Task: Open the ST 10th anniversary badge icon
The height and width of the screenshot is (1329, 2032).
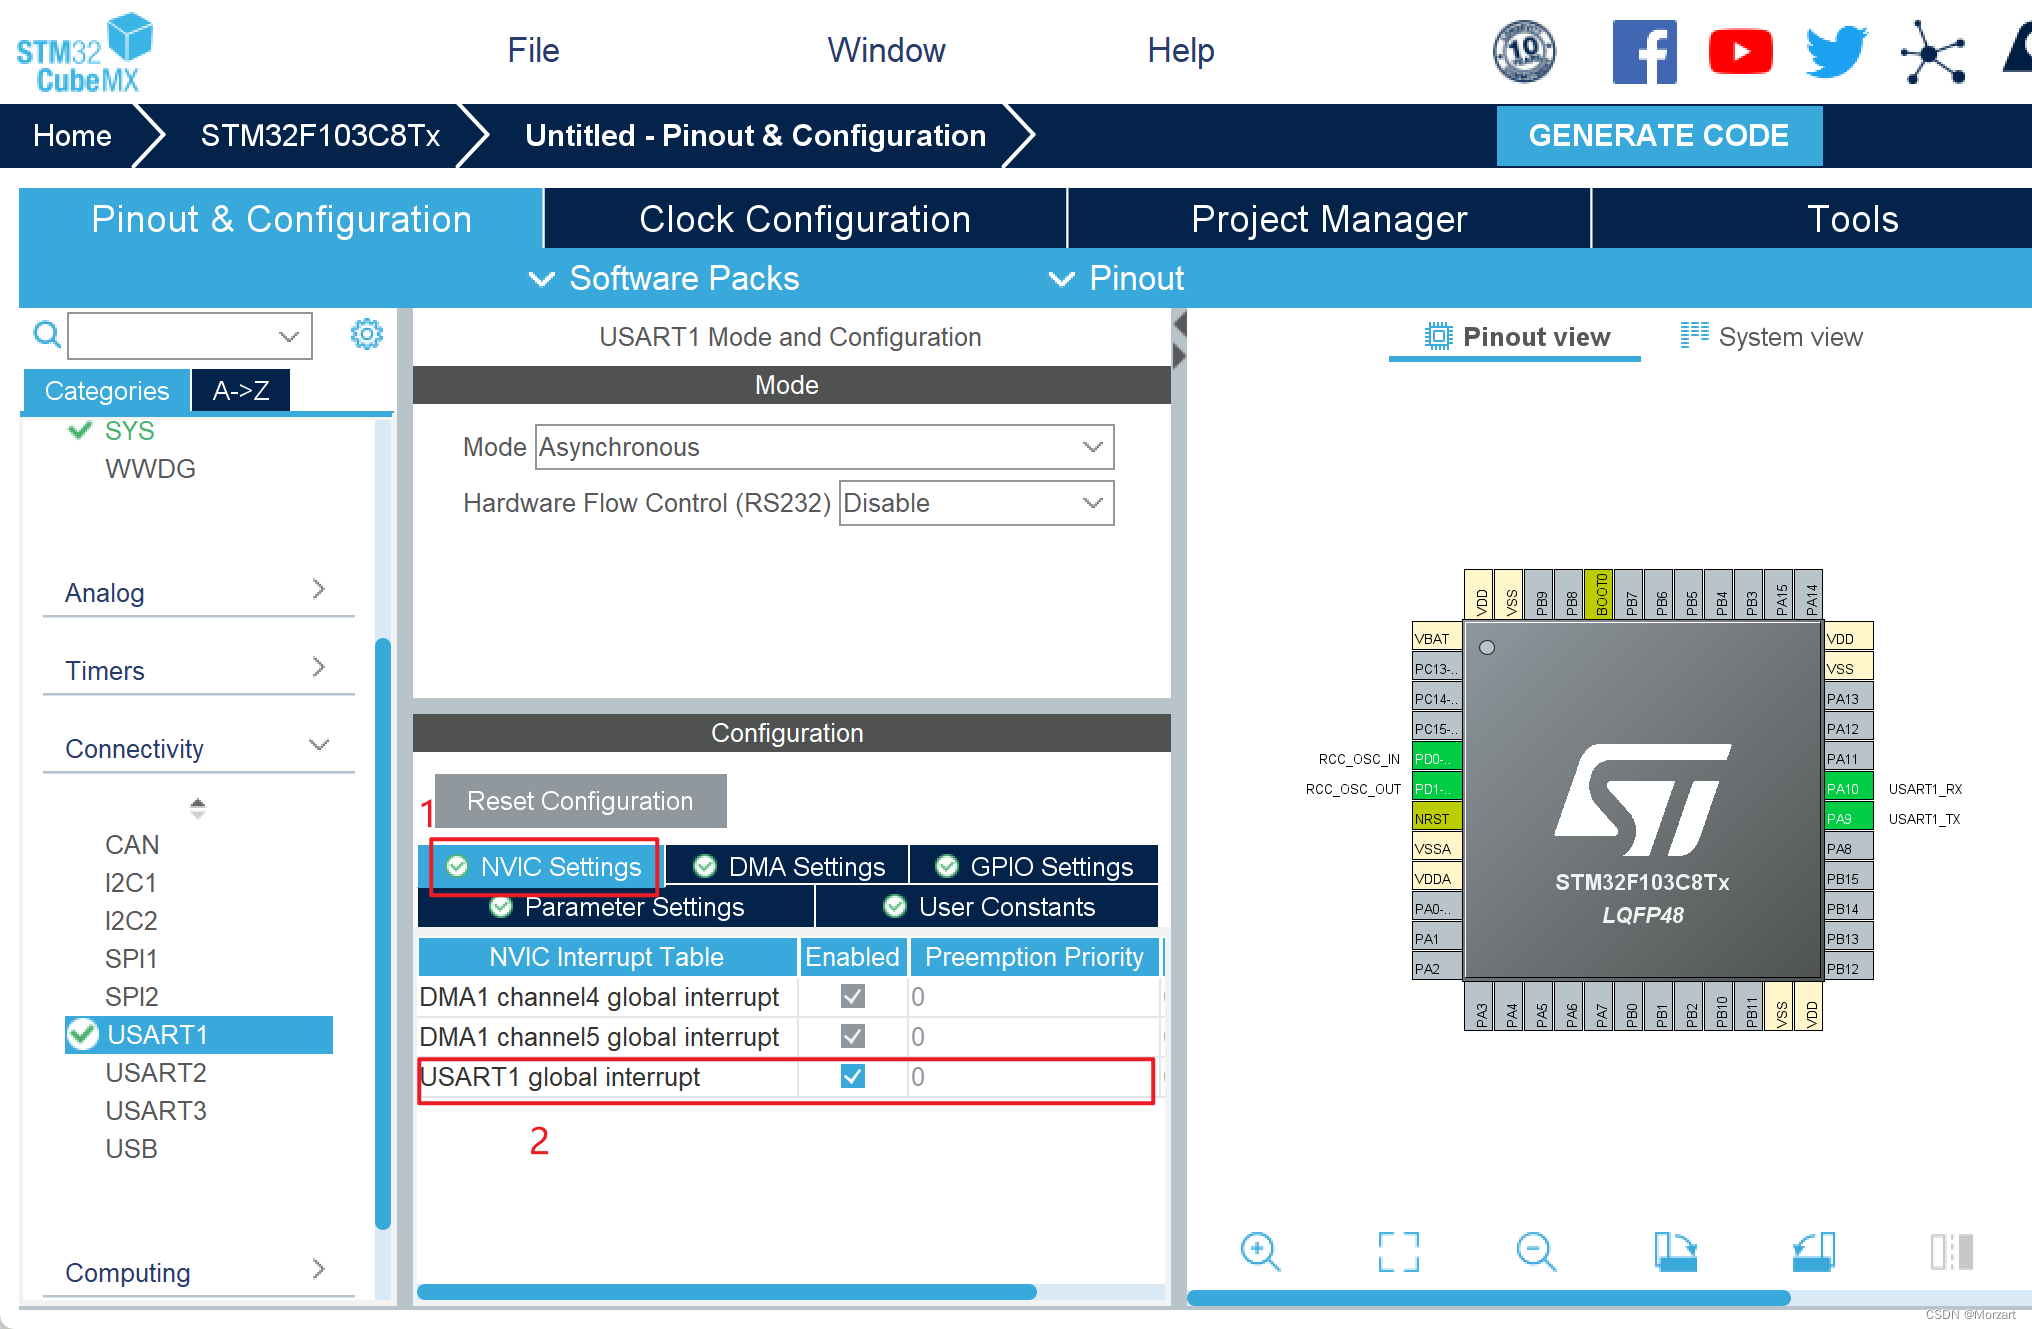Action: click(x=1524, y=51)
